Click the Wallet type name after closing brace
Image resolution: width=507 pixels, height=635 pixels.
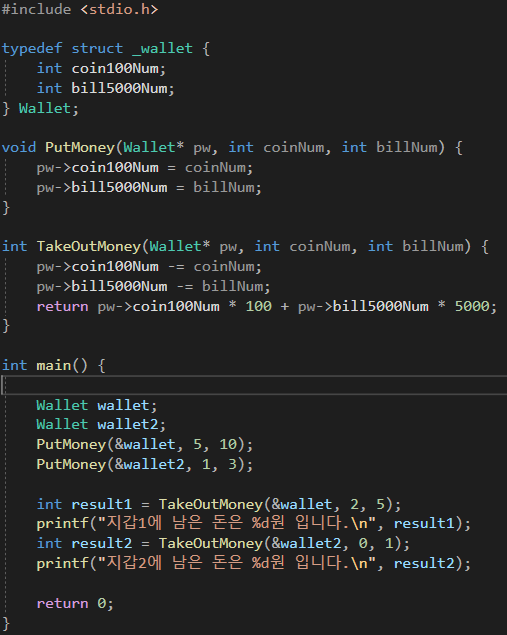45,108
